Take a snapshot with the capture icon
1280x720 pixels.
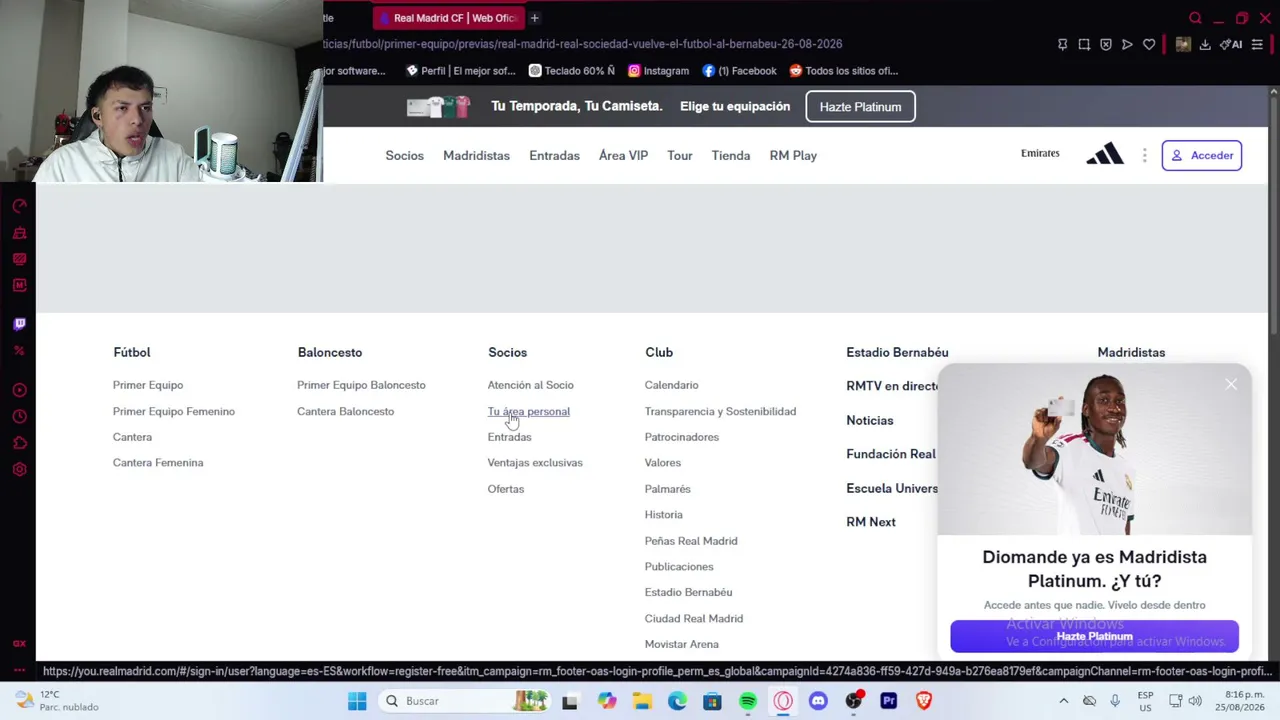1084,44
